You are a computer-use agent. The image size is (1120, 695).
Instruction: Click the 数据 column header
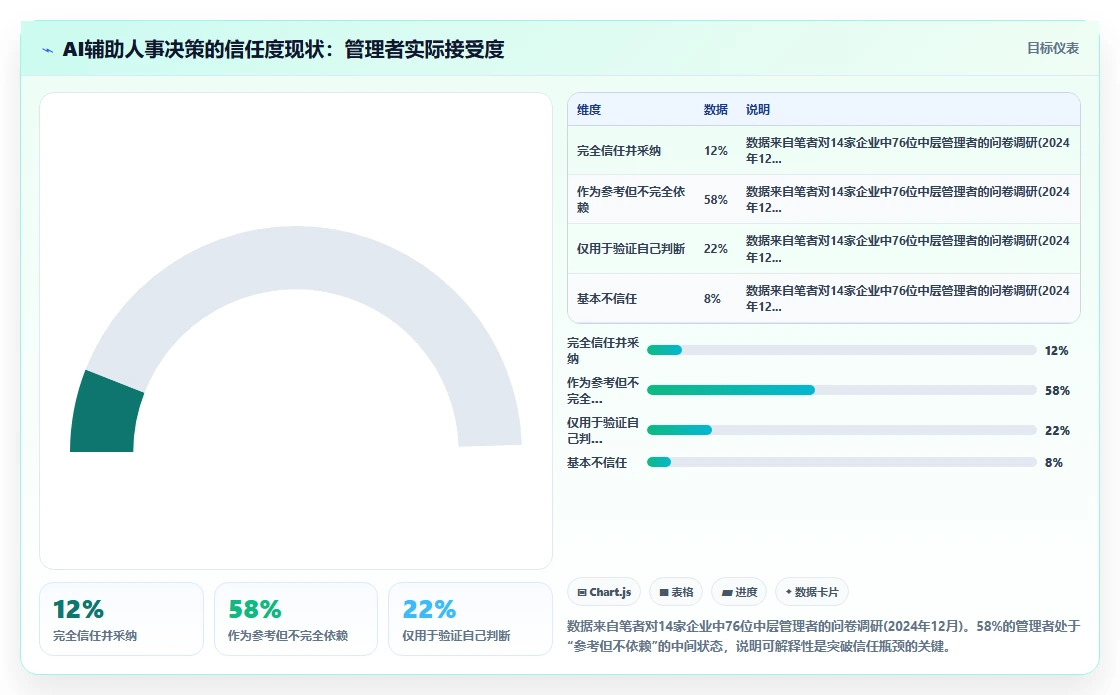715,109
